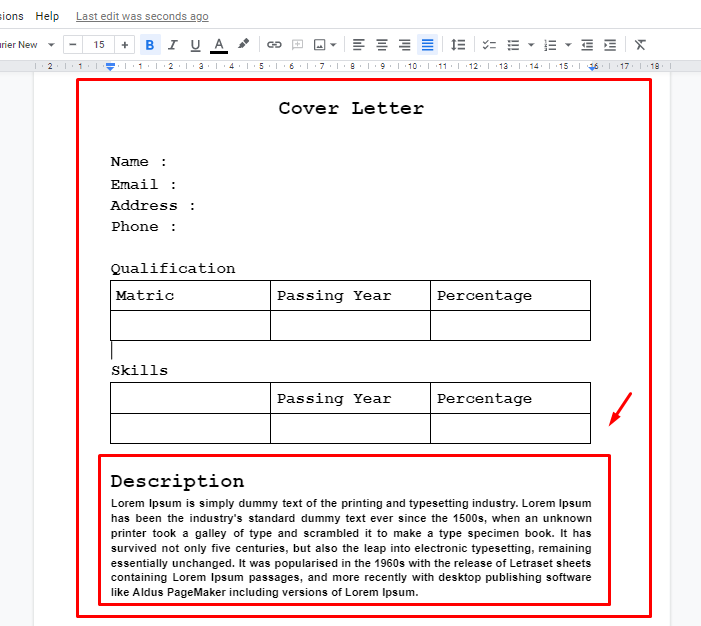The width and height of the screenshot is (701, 626).
Task: Insert a bulleted list
Action: pyautogui.click(x=513, y=45)
